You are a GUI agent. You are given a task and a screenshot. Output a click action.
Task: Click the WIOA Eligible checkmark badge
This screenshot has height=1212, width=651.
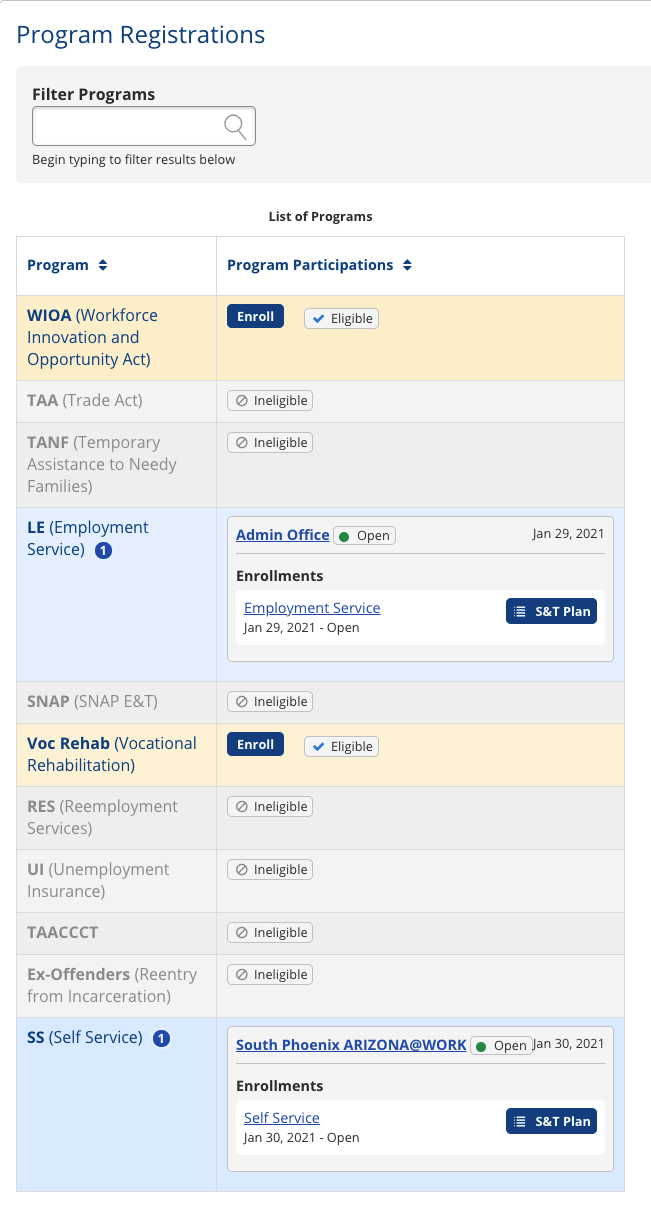coord(341,318)
